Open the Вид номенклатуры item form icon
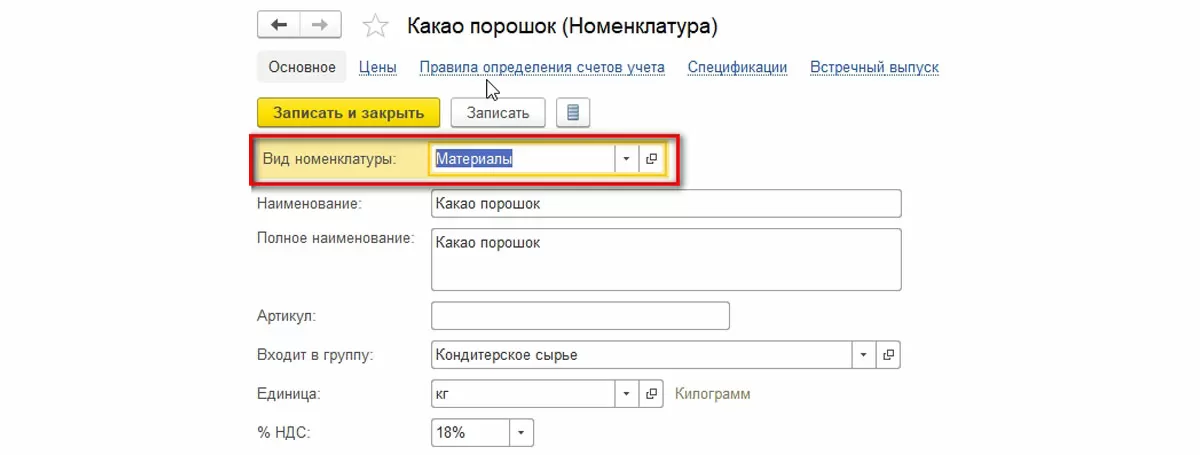This screenshot has width=1200, height=455. 652,159
